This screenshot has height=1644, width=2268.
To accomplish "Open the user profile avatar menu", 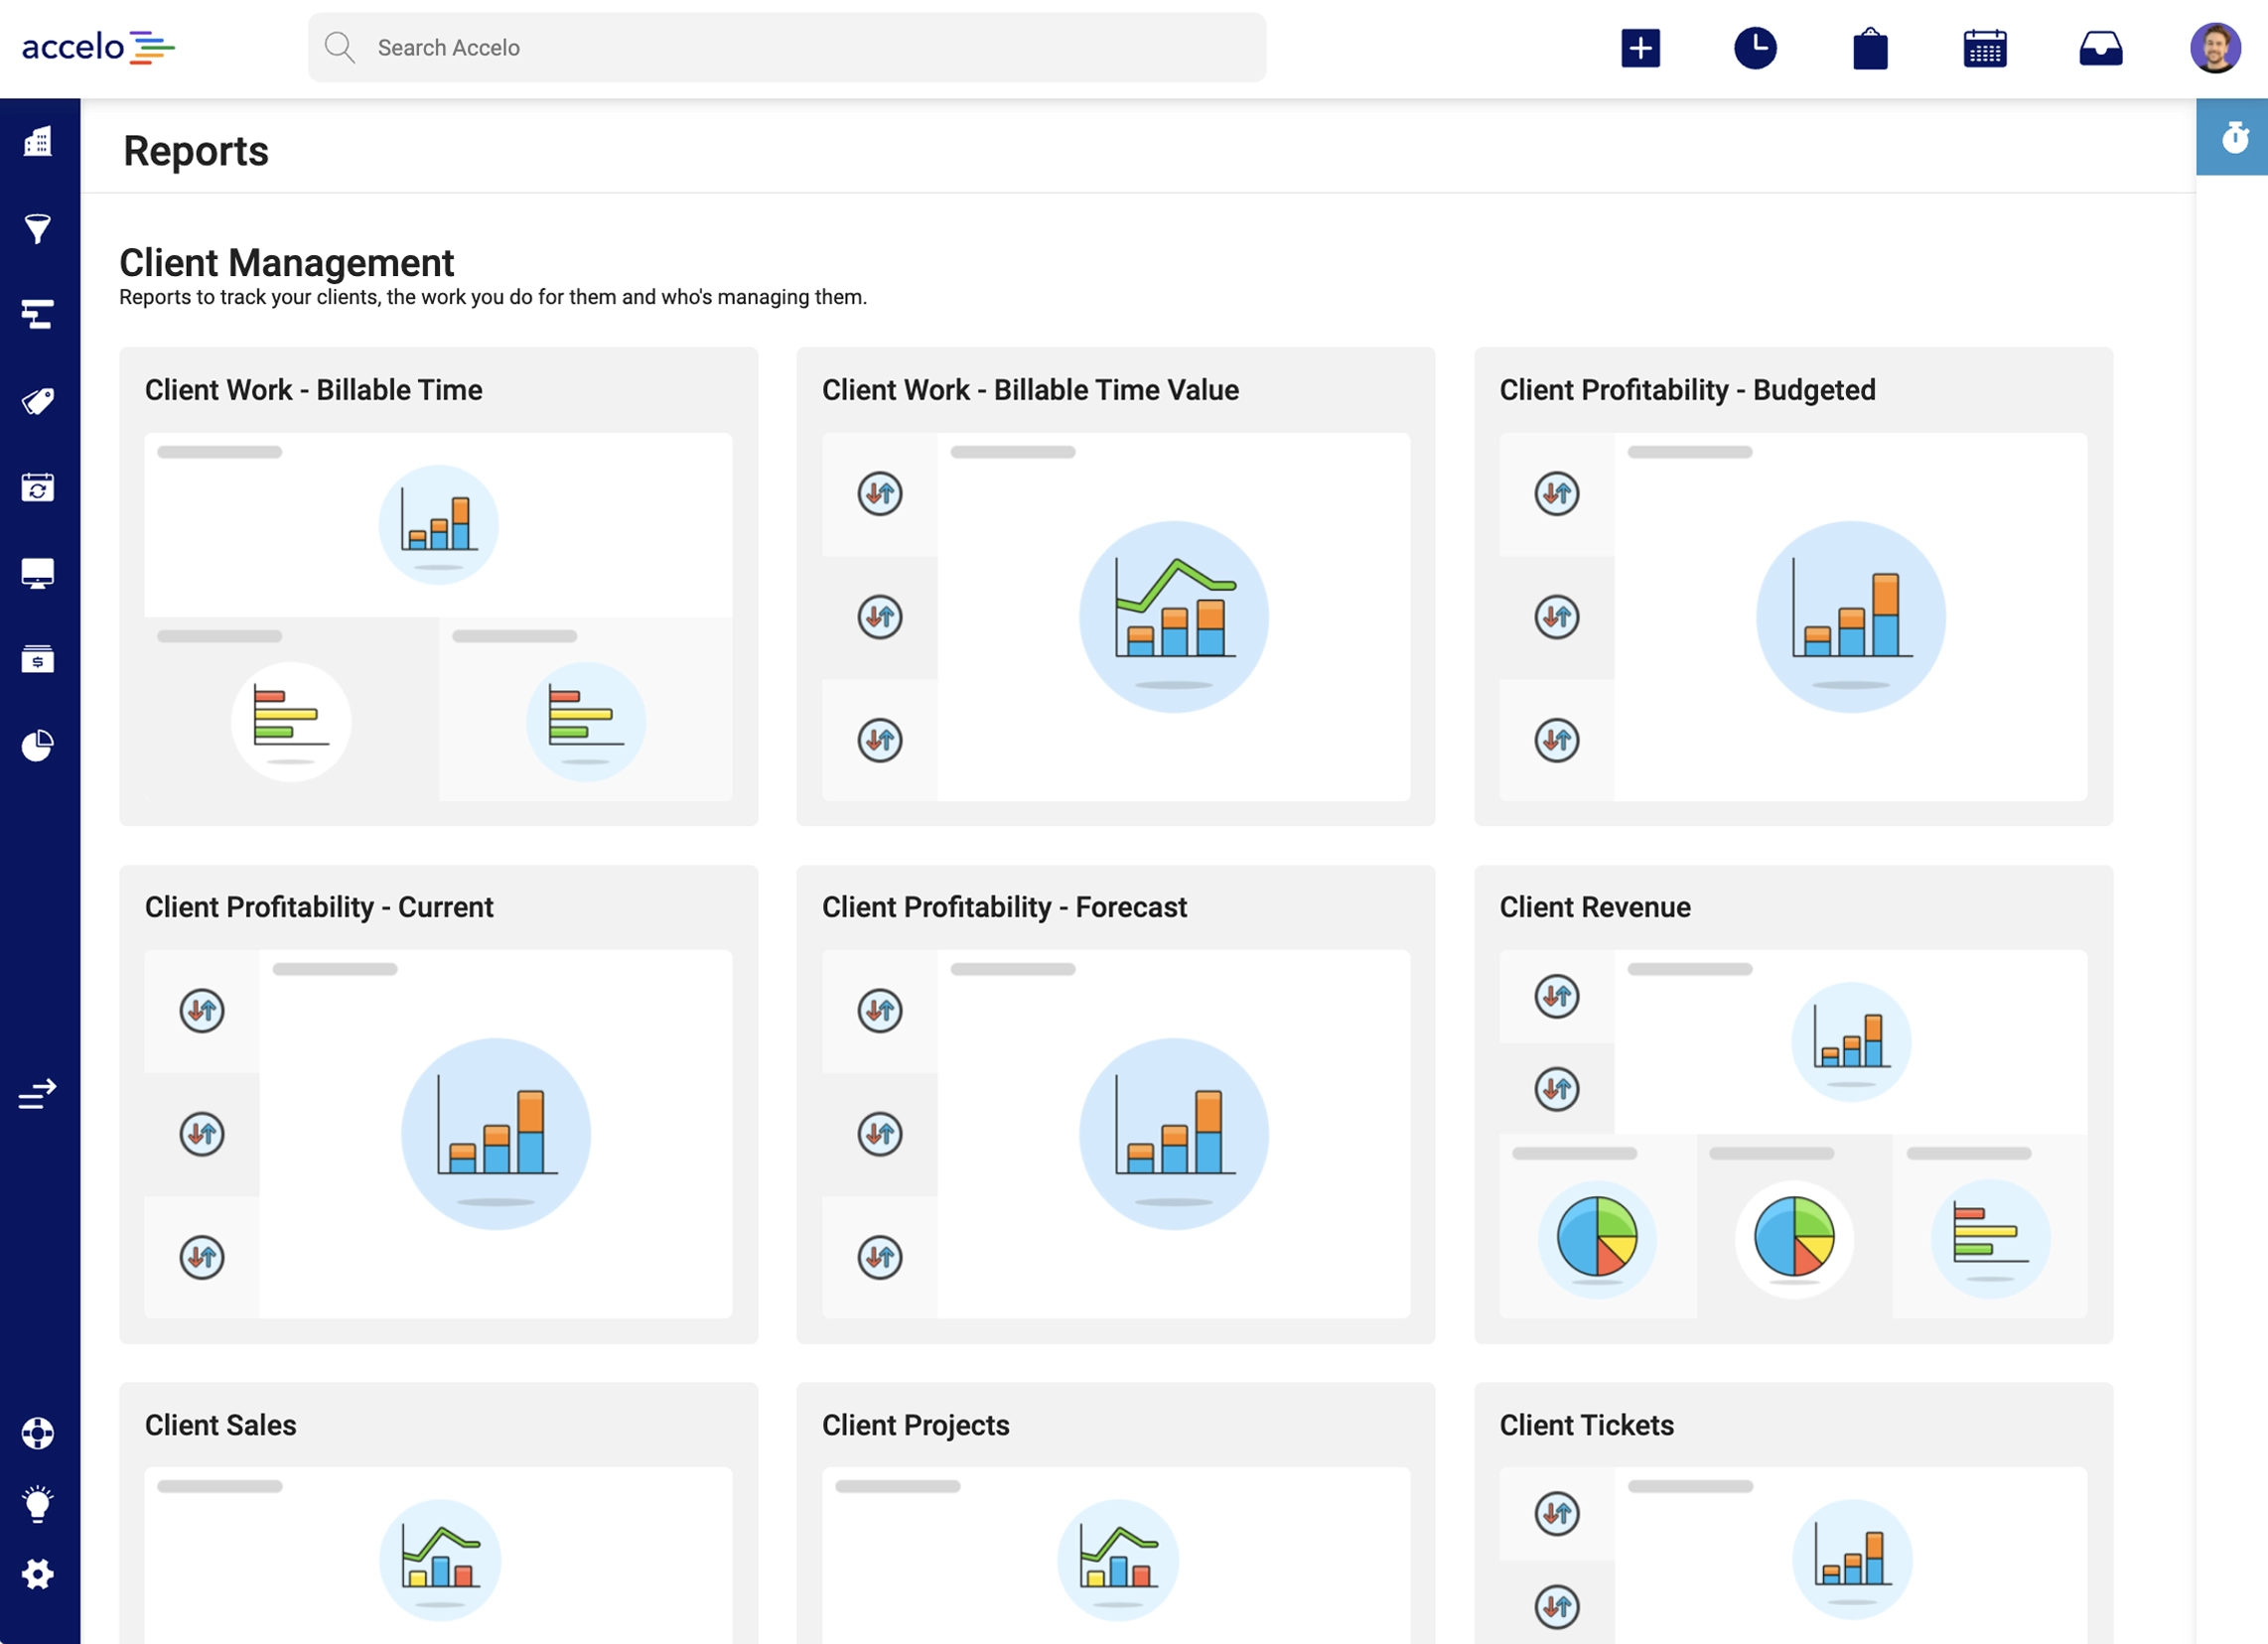I will click(x=2215, y=48).
